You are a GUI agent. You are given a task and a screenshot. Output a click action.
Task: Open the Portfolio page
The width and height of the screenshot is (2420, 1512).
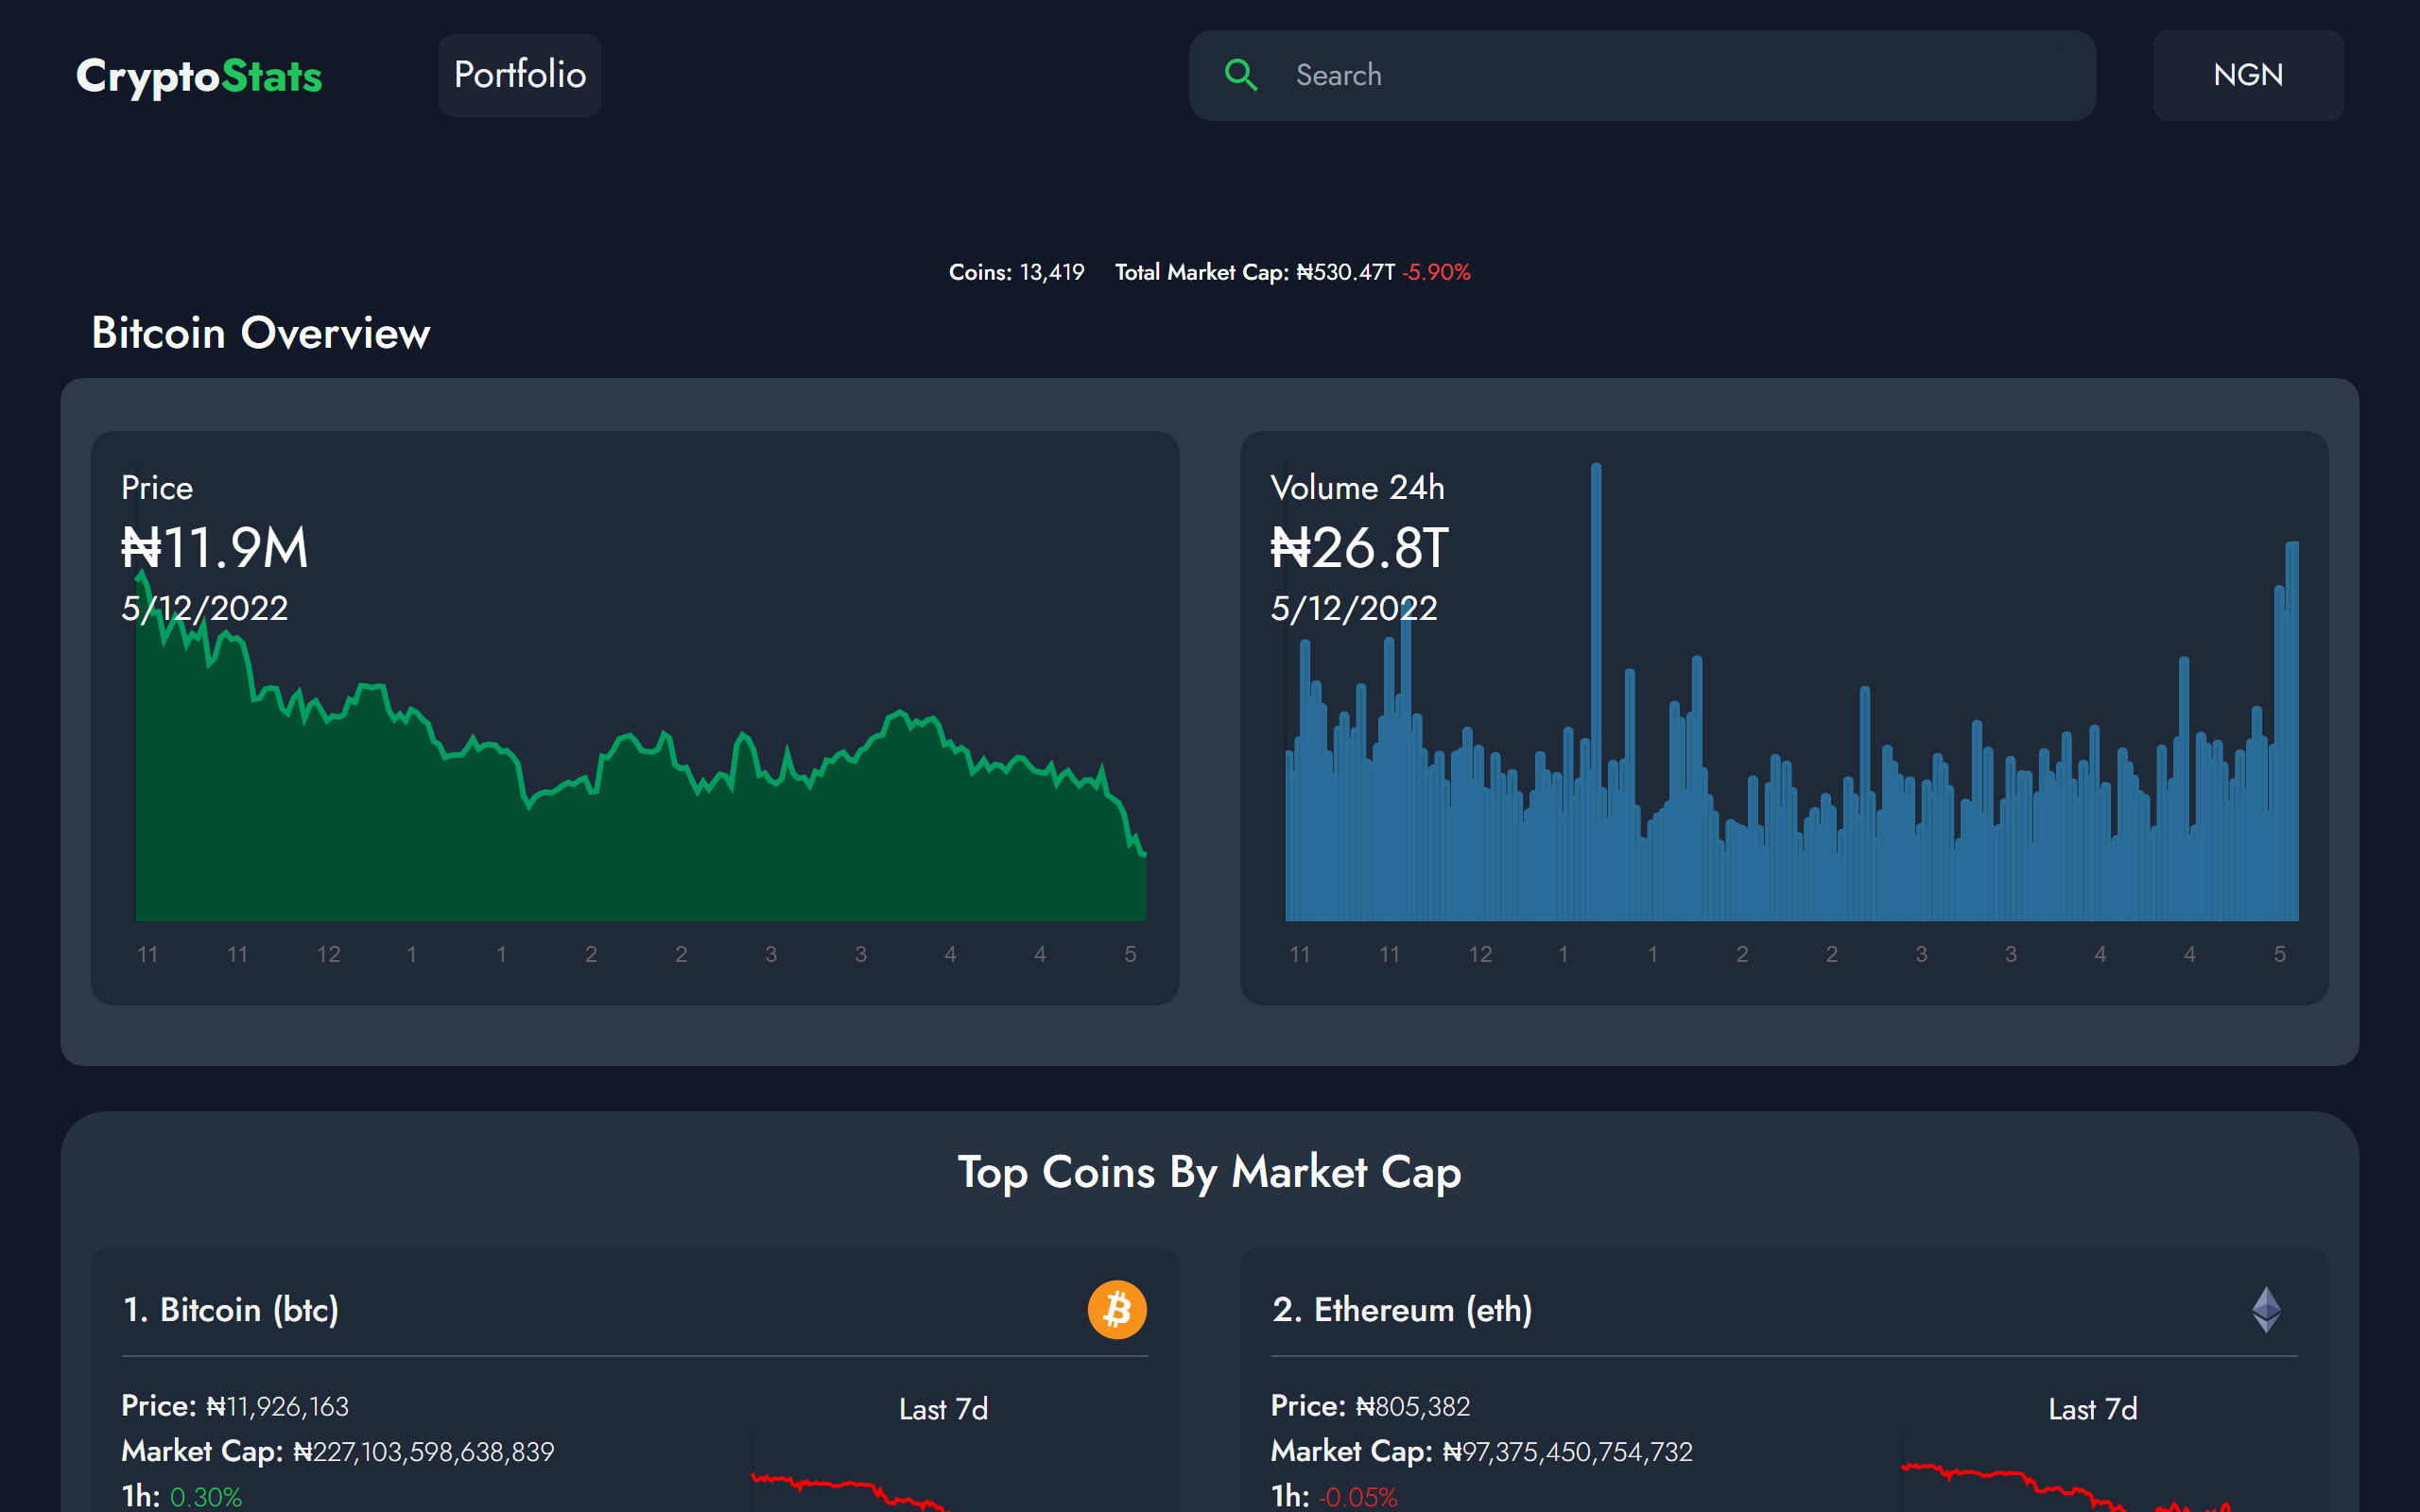click(x=520, y=75)
